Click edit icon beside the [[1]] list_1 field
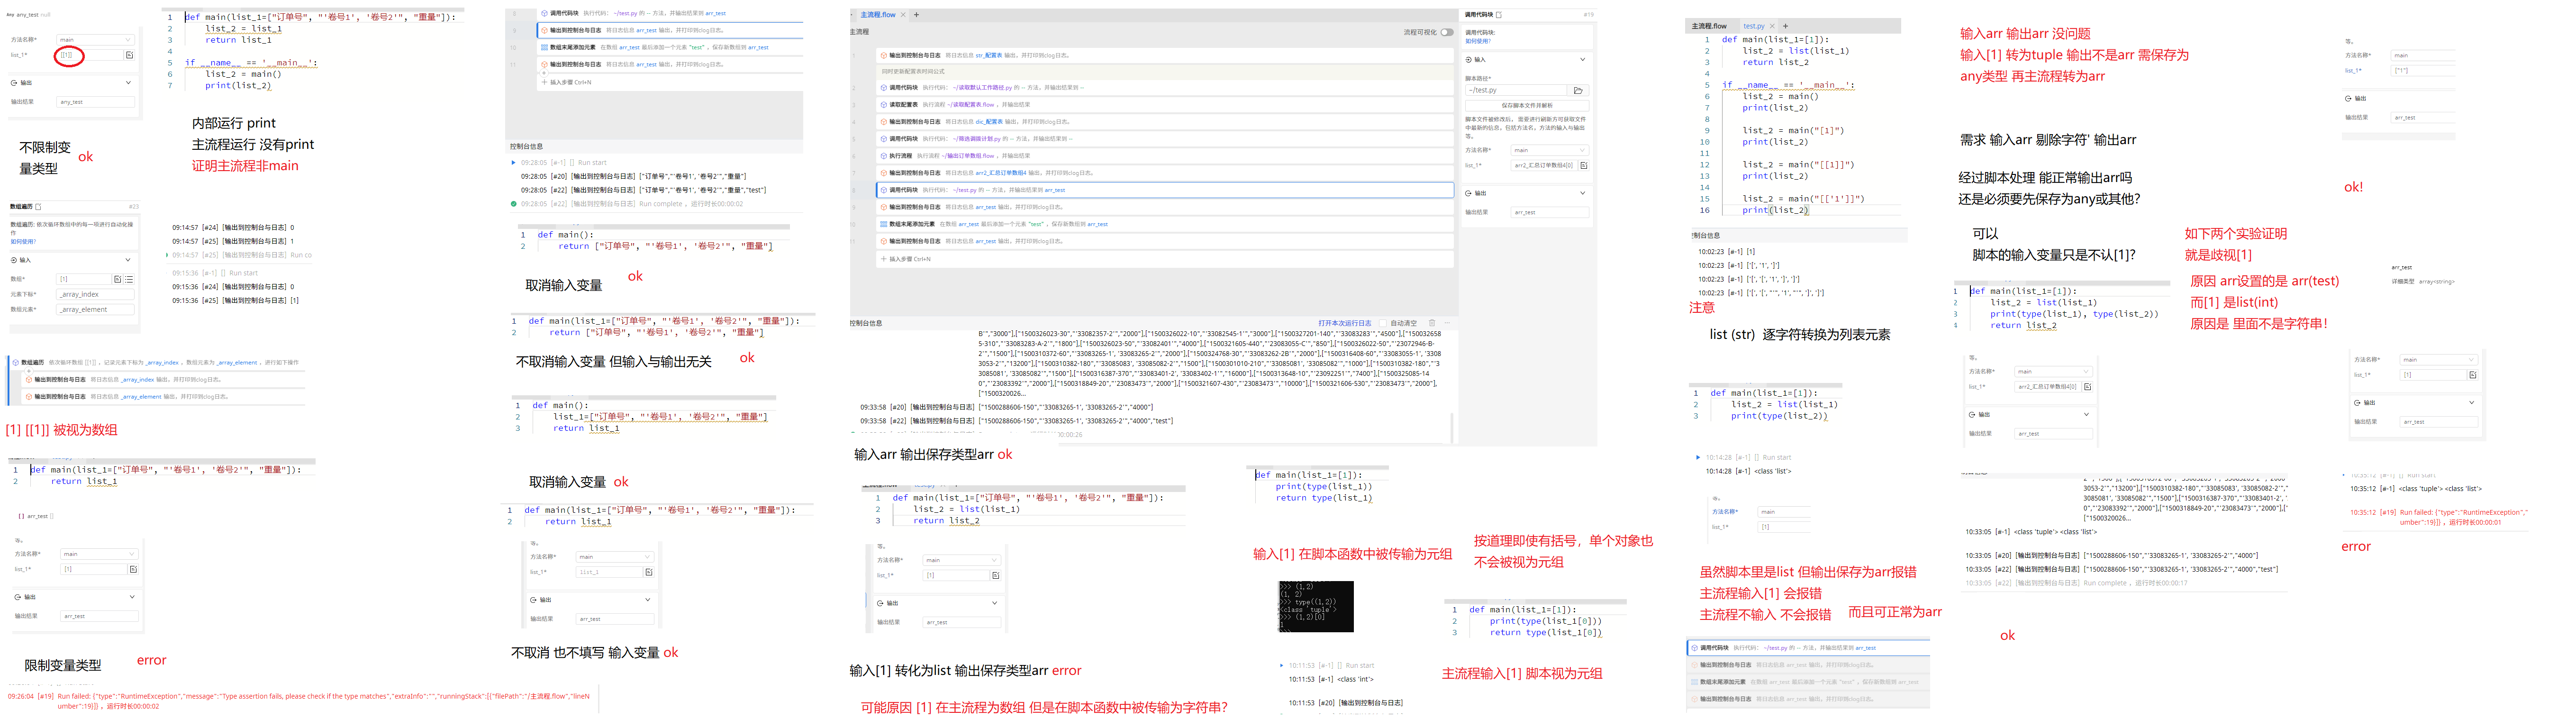 [x=130, y=55]
